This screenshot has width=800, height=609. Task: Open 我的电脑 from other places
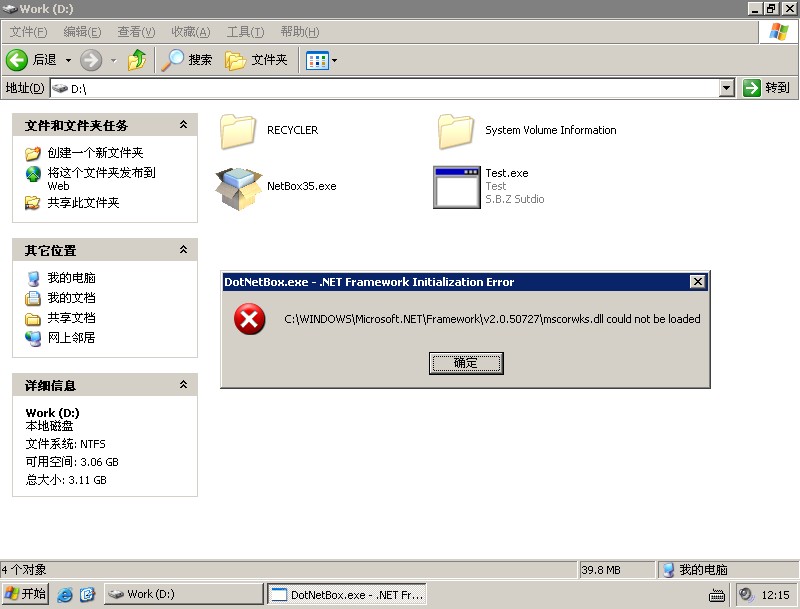coord(71,277)
